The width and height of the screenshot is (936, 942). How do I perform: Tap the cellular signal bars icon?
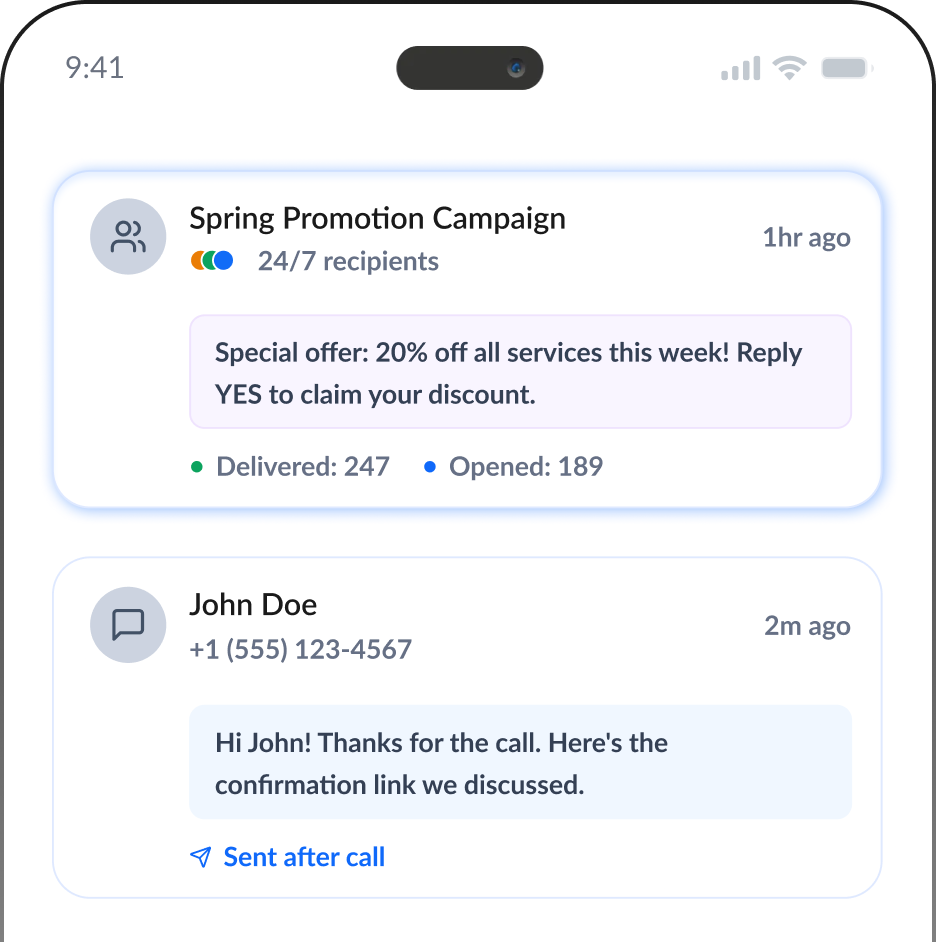(x=740, y=68)
